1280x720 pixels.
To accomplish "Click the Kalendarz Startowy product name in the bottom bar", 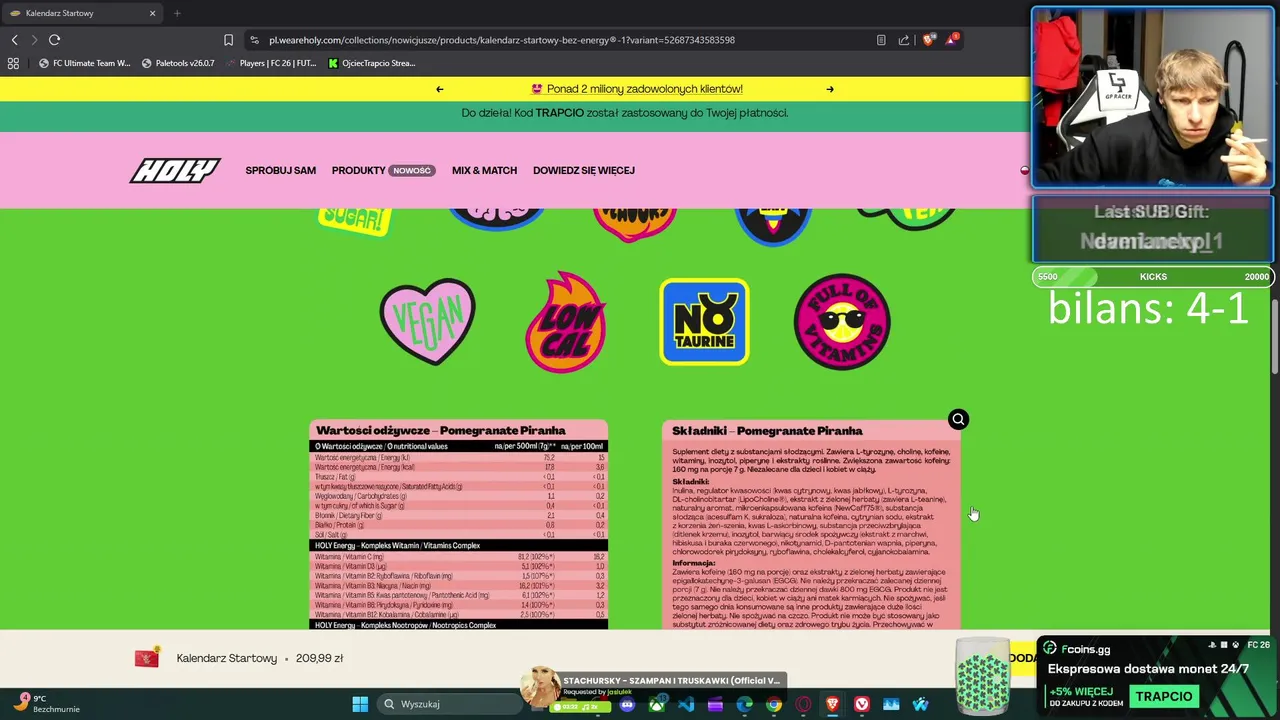I will (227, 658).
